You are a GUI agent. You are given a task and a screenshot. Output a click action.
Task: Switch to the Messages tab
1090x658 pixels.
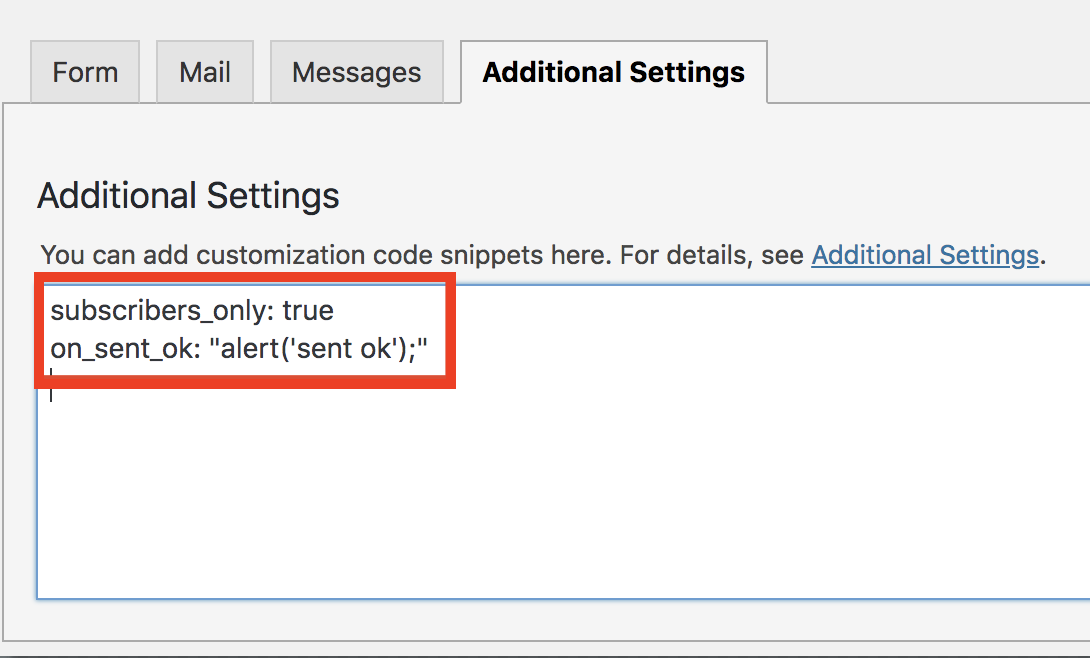(356, 71)
